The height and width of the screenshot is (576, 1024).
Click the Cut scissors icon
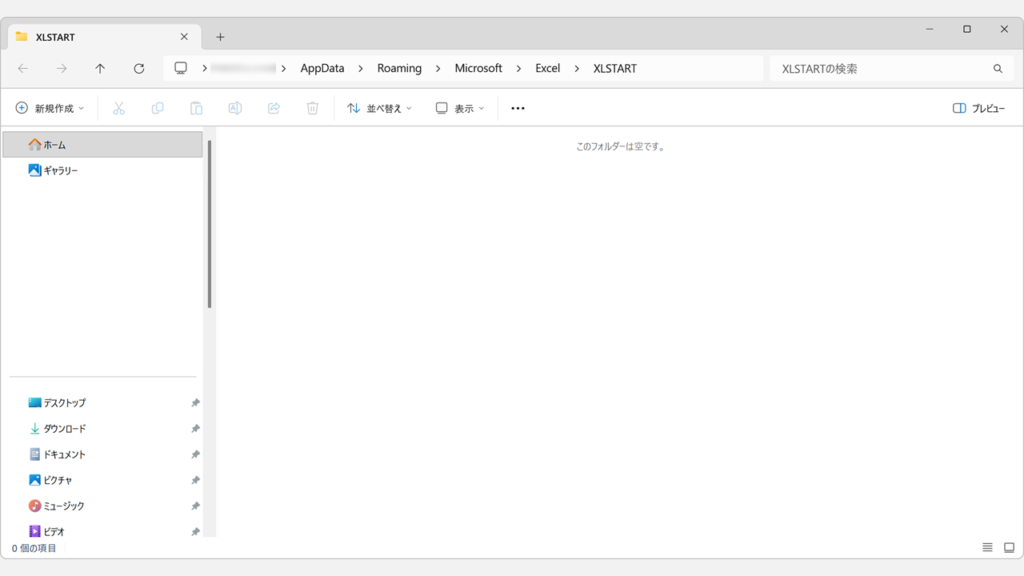click(119, 108)
